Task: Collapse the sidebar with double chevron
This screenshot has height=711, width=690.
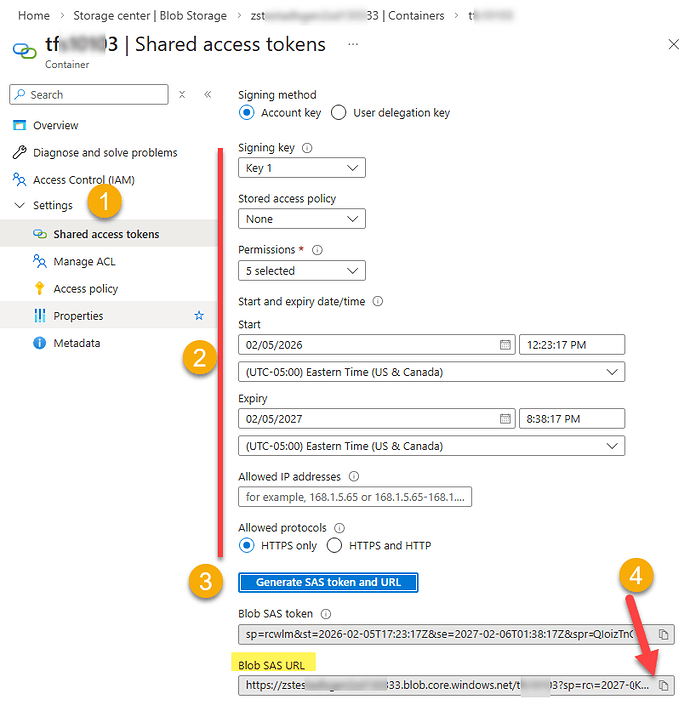Action: (x=208, y=94)
